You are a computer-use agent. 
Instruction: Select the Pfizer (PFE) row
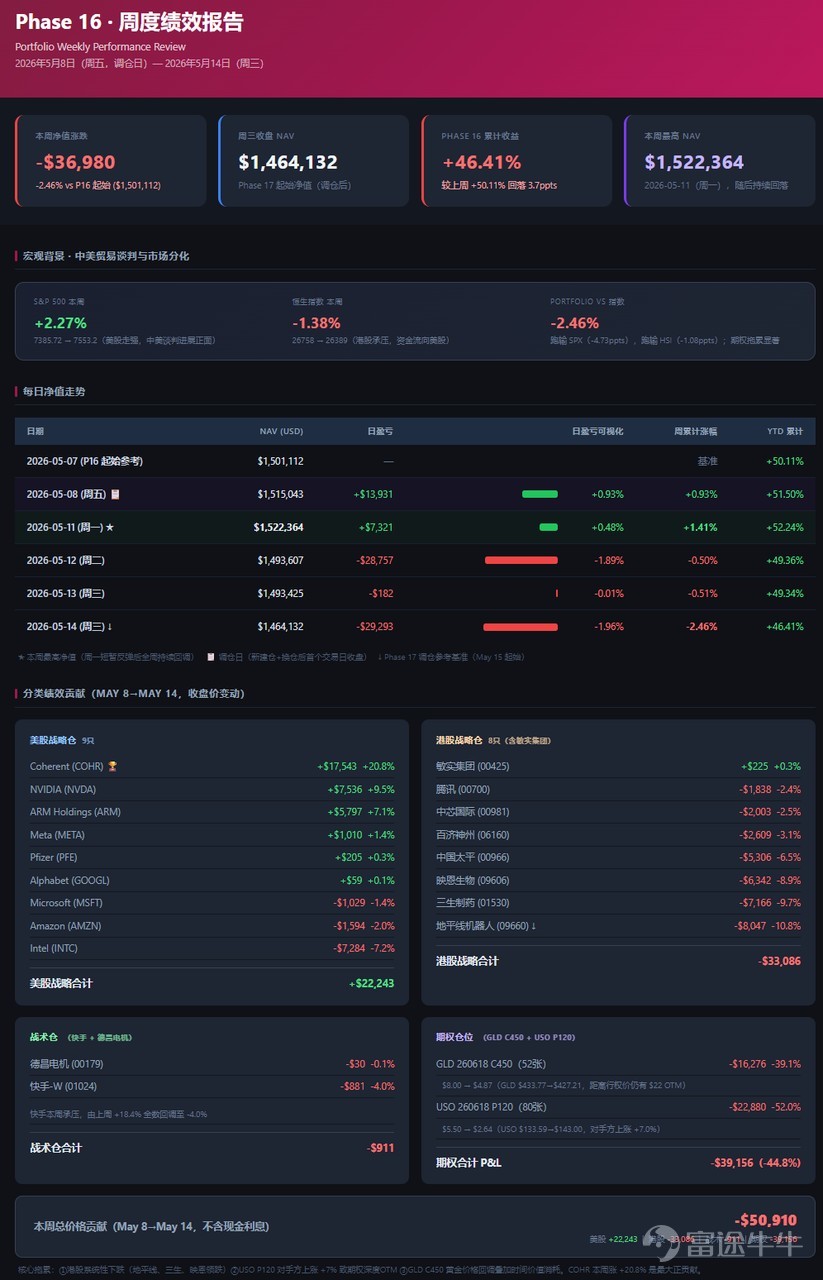[x=212, y=858]
